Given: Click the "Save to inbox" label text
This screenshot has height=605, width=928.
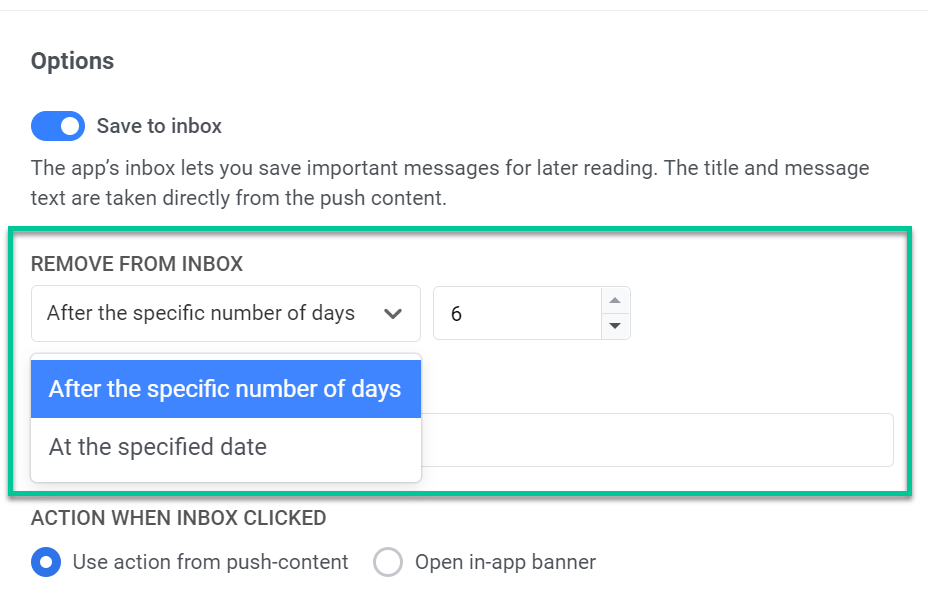Looking at the screenshot, I should point(159,126).
